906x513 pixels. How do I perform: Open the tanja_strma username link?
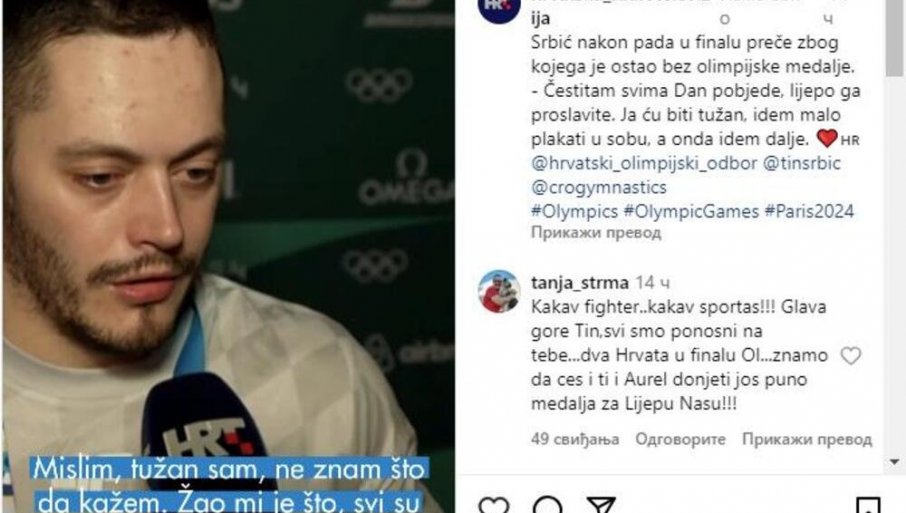[x=580, y=283]
